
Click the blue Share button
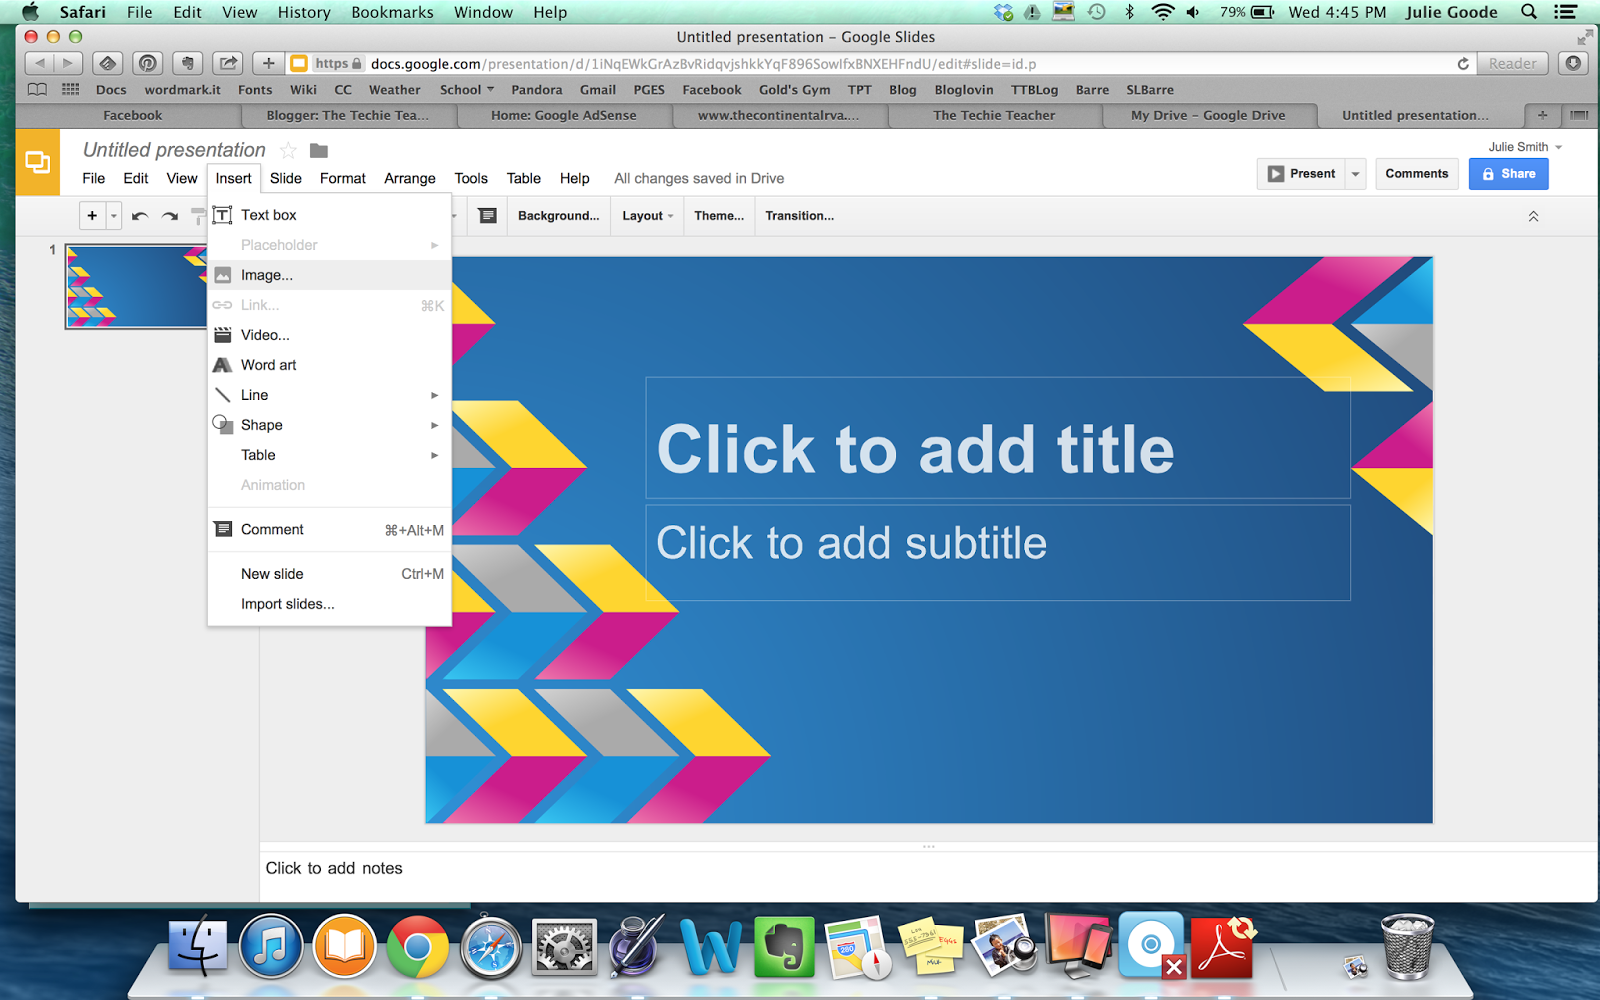tap(1509, 174)
